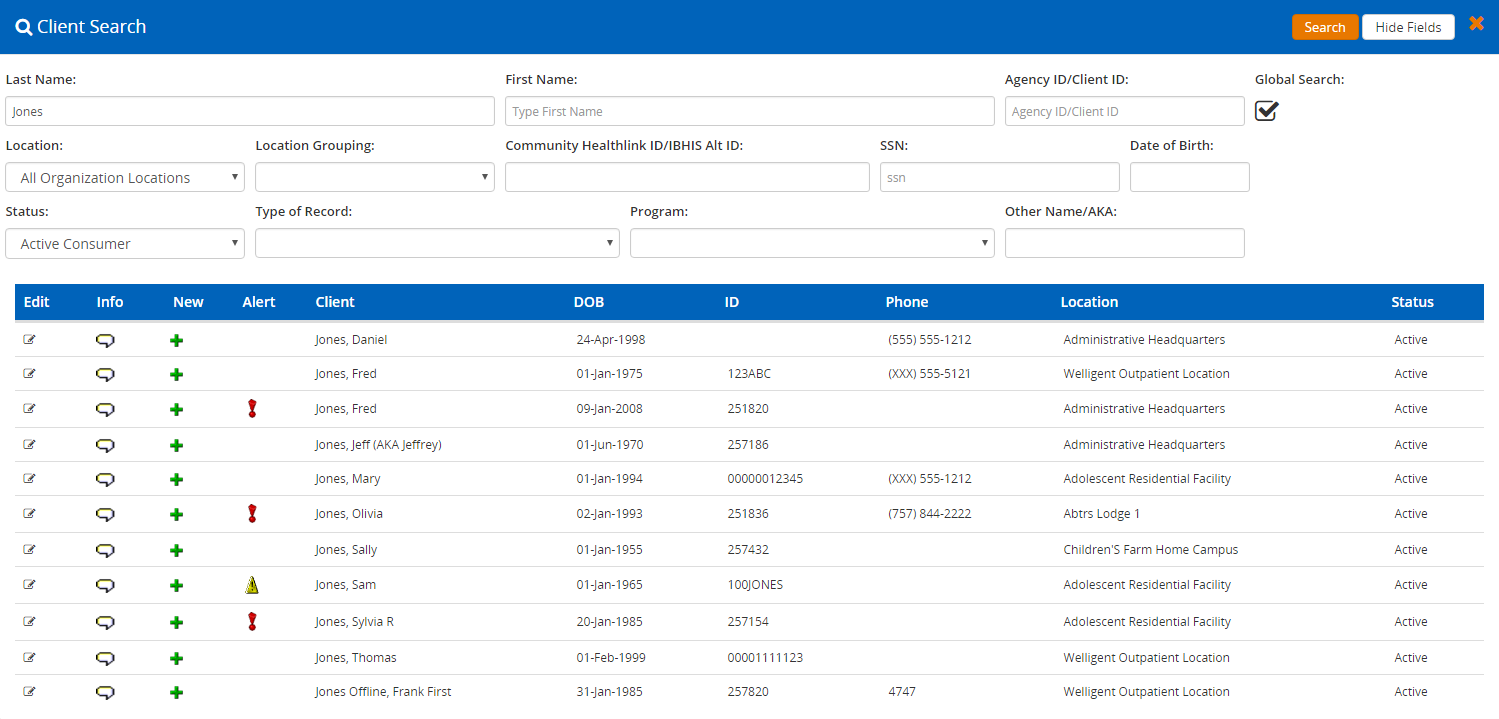Click yellow warning icon for Jones, Sam

coord(252,586)
